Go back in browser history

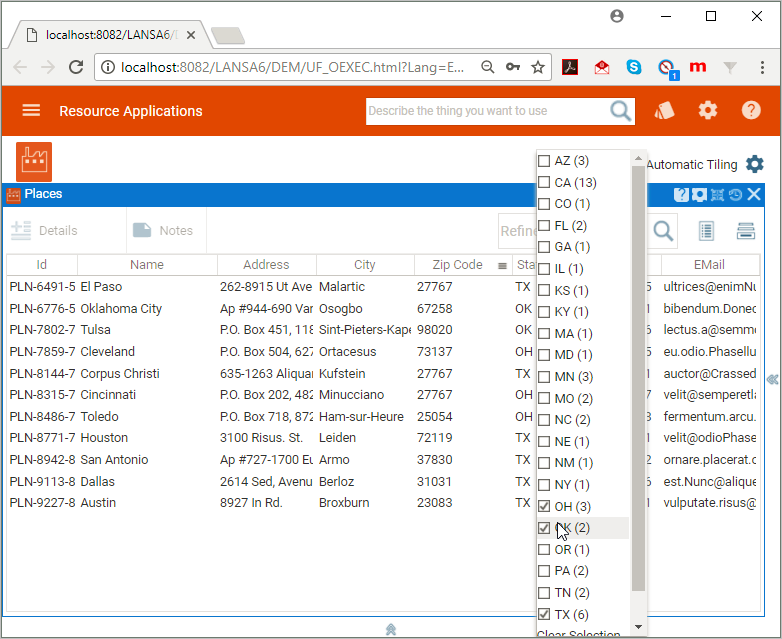(x=20, y=67)
